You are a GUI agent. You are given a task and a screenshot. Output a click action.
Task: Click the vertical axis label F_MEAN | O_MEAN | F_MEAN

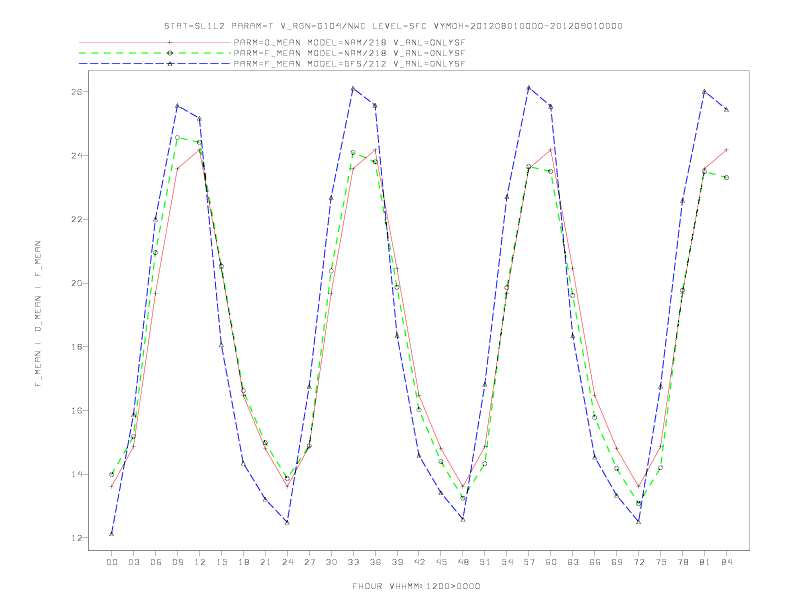point(38,314)
